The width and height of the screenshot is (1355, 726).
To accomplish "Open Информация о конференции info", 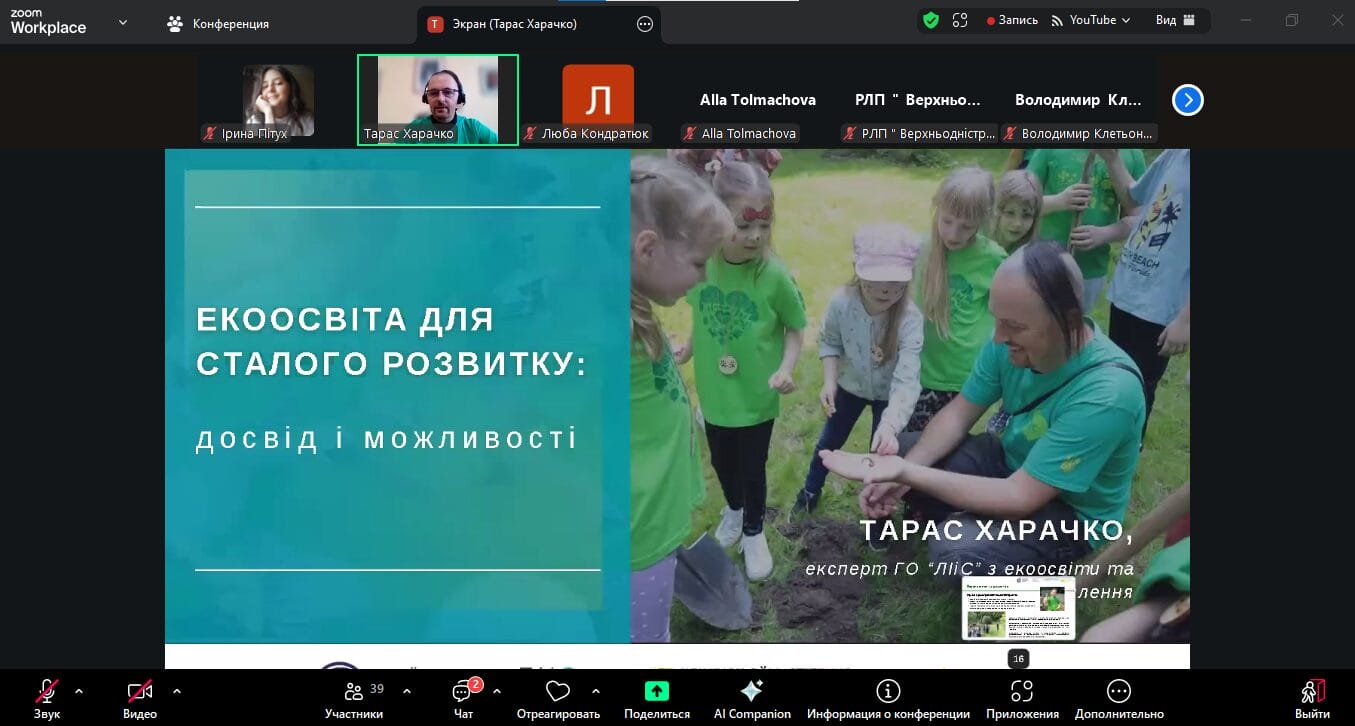I will tap(887, 692).
